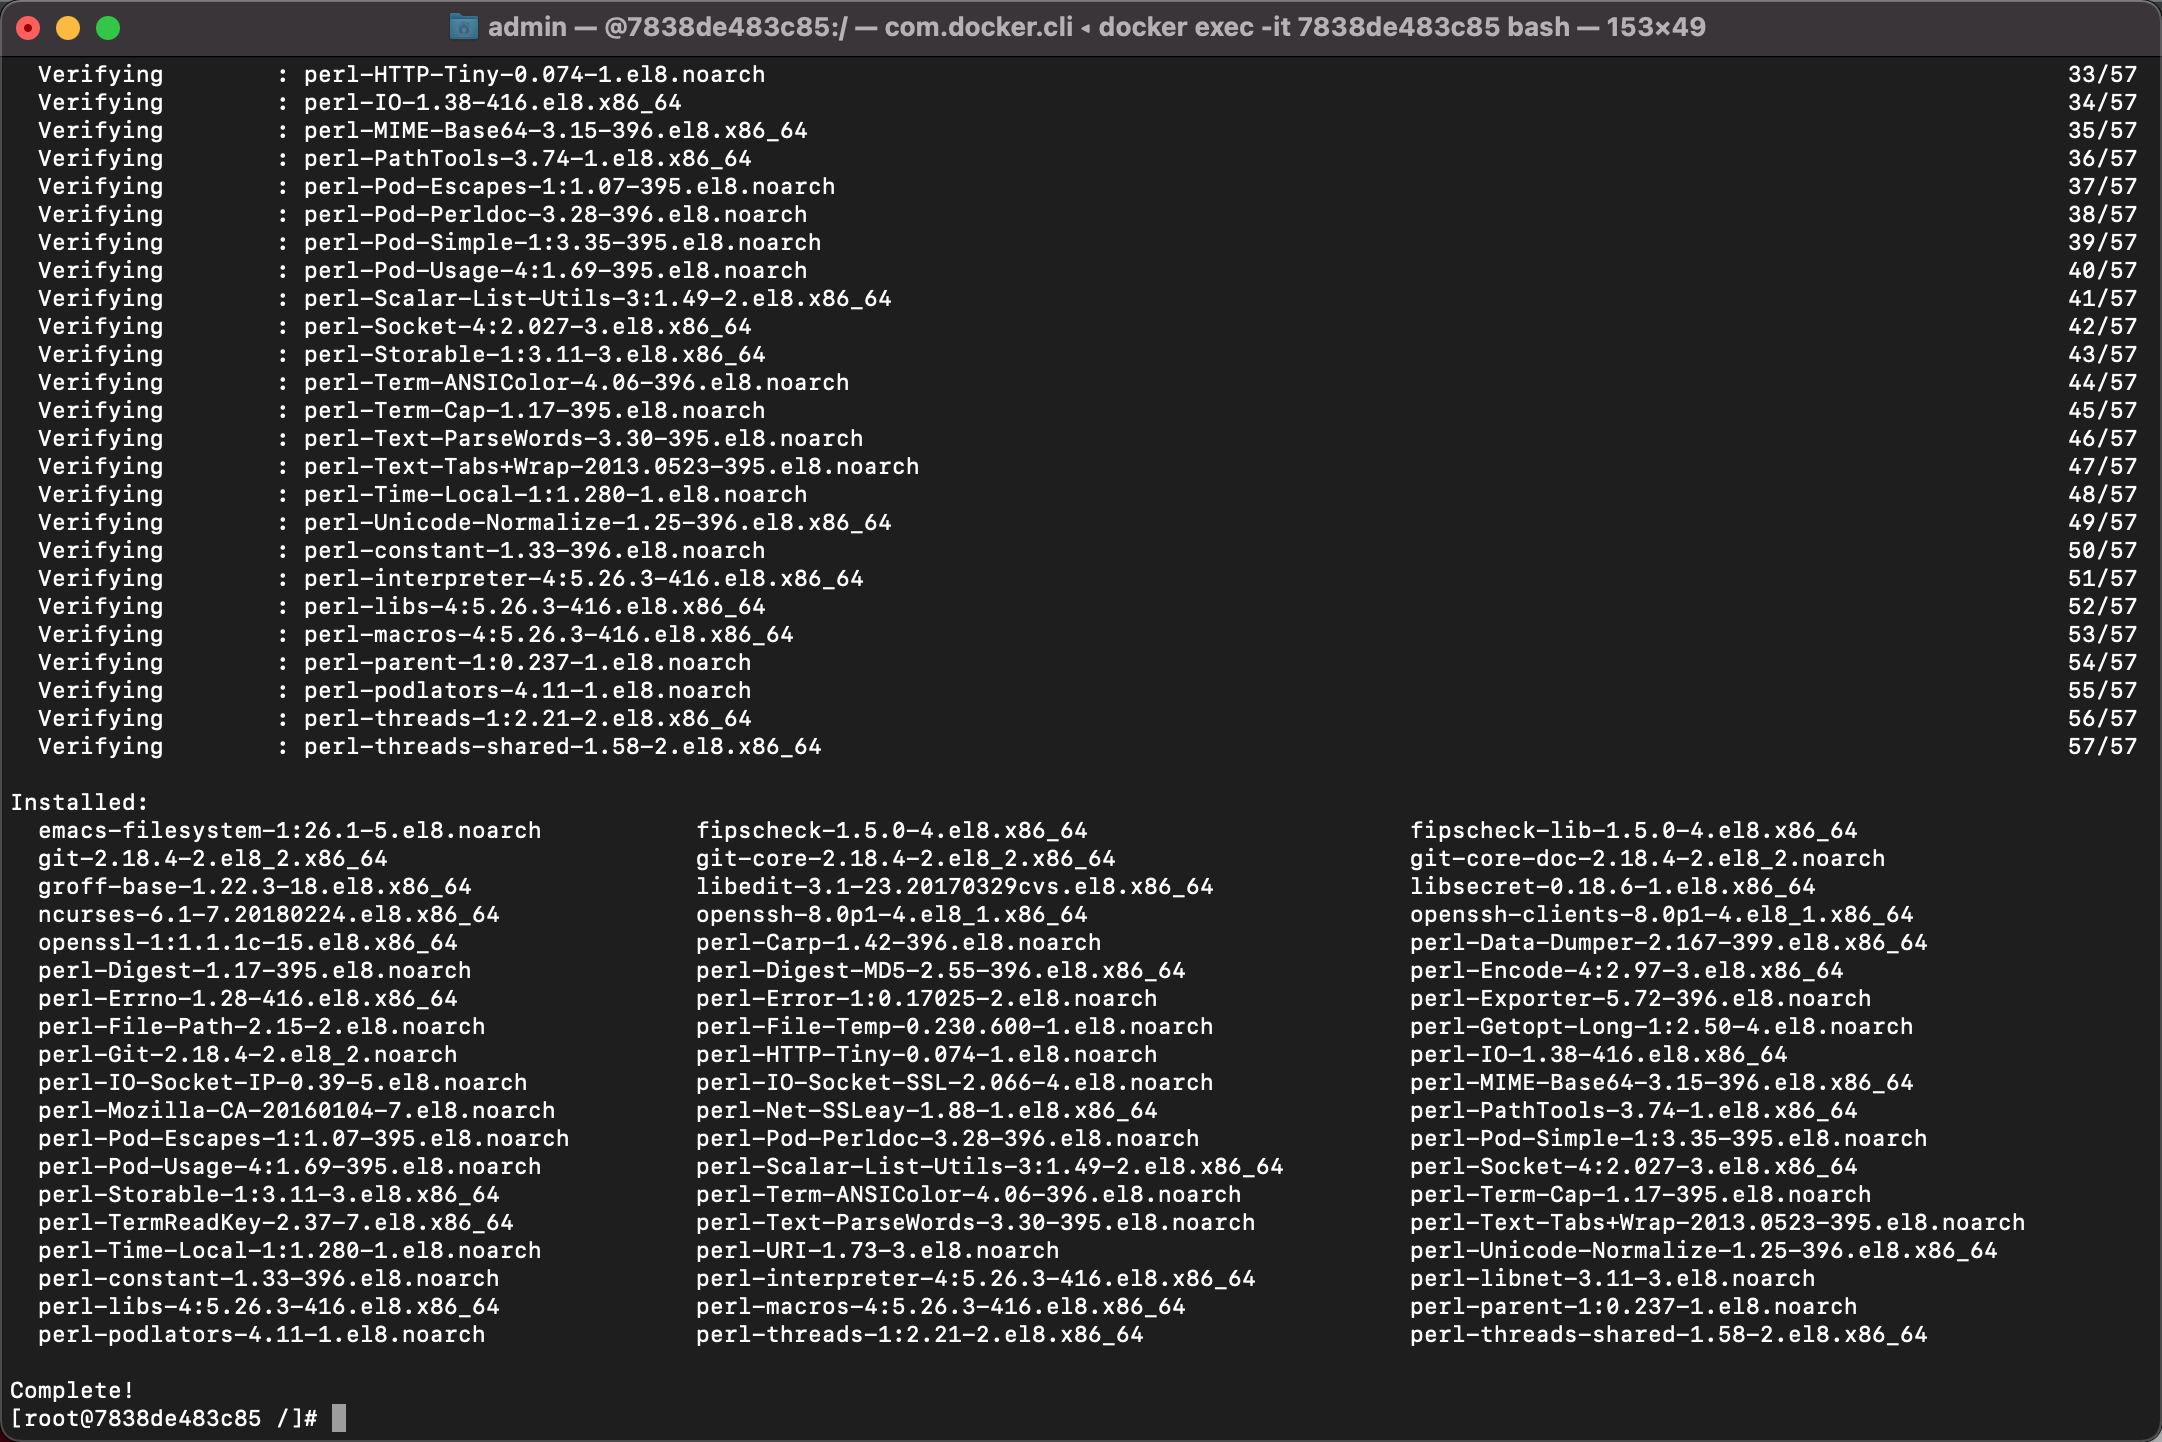
Task: Click the window title text in the title bar
Action: pyautogui.click(x=1096, y=27)
